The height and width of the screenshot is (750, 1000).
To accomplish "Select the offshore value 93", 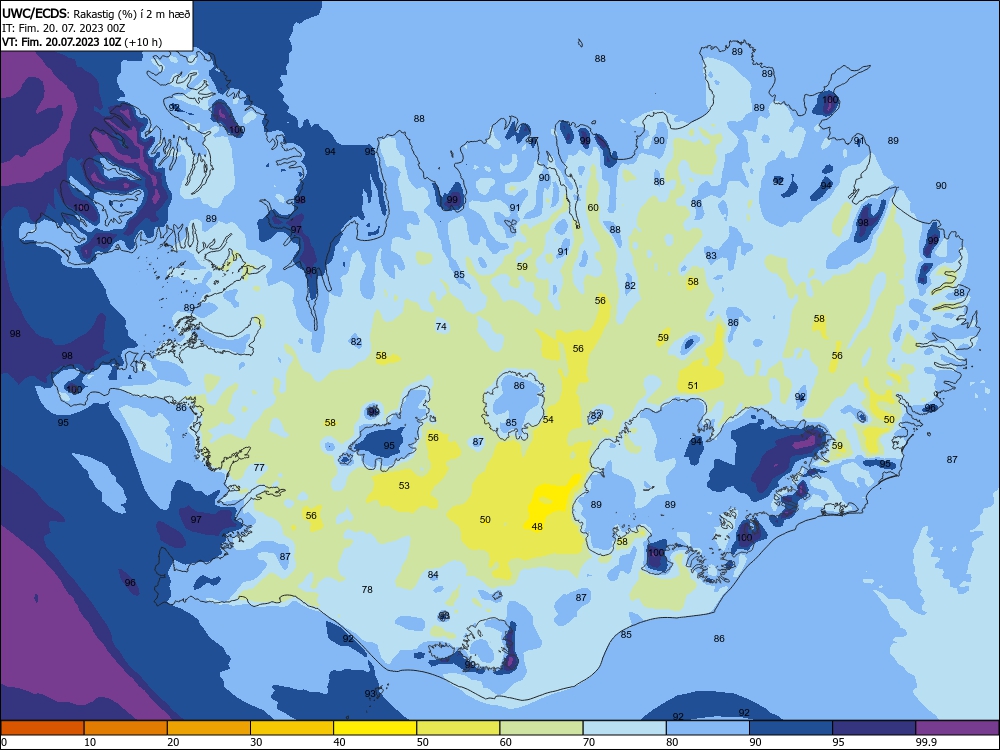I will pyautogui.click(x=370, y=694).
